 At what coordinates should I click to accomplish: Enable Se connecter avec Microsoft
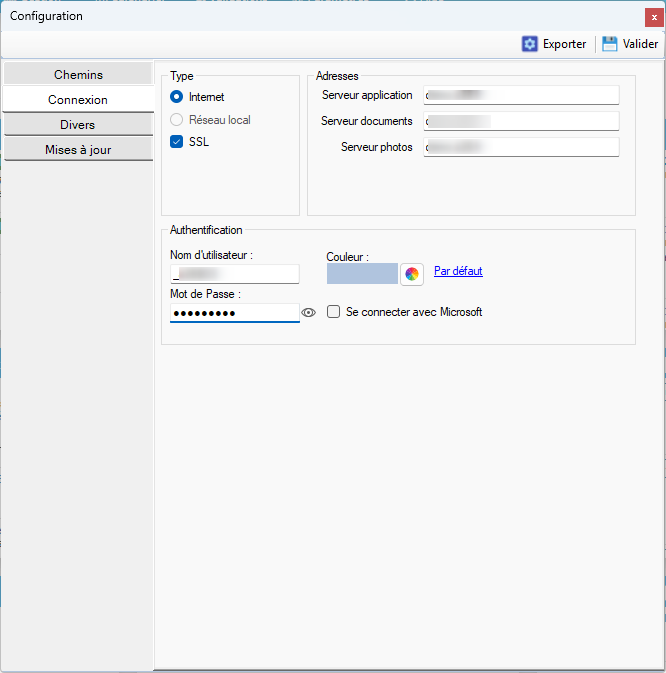[x=334, y=312]
